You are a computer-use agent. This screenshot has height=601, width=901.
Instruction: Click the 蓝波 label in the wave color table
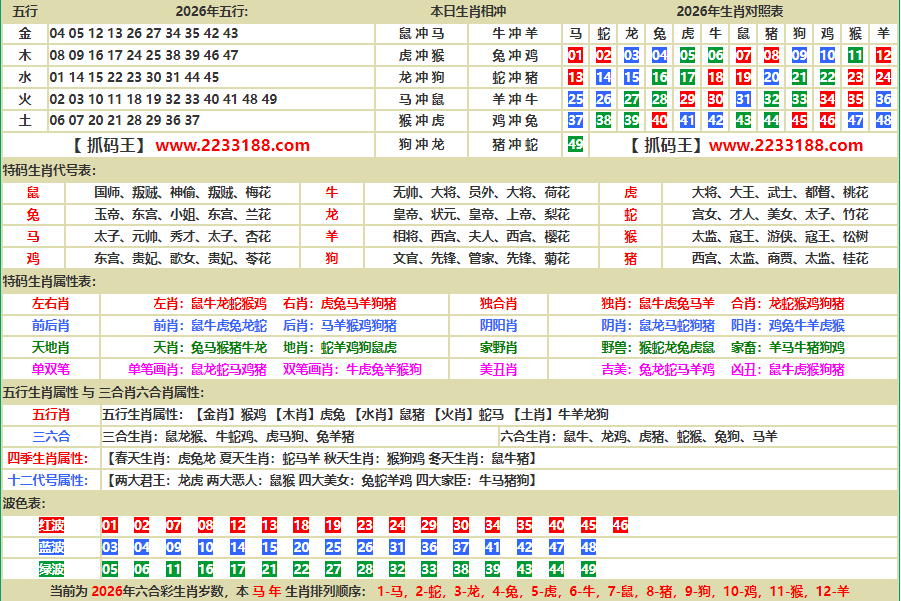coord(51,547)
